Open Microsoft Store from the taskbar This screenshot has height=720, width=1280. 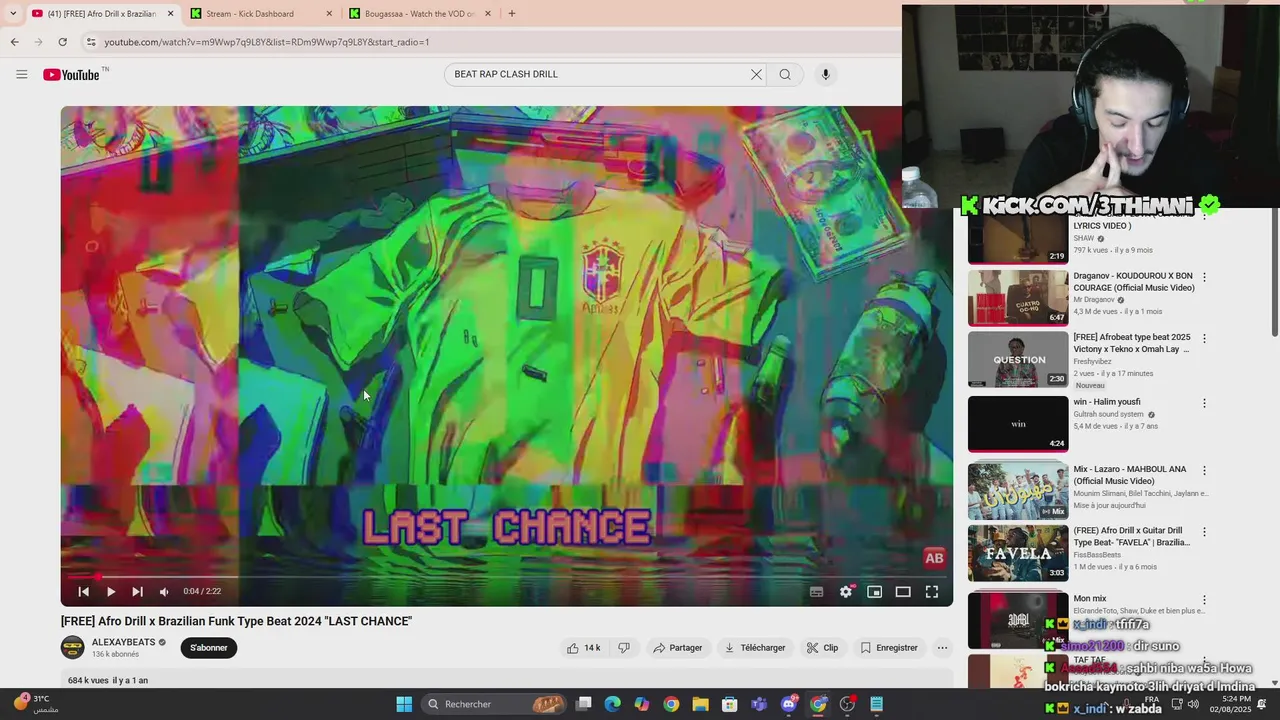[730, 704]
